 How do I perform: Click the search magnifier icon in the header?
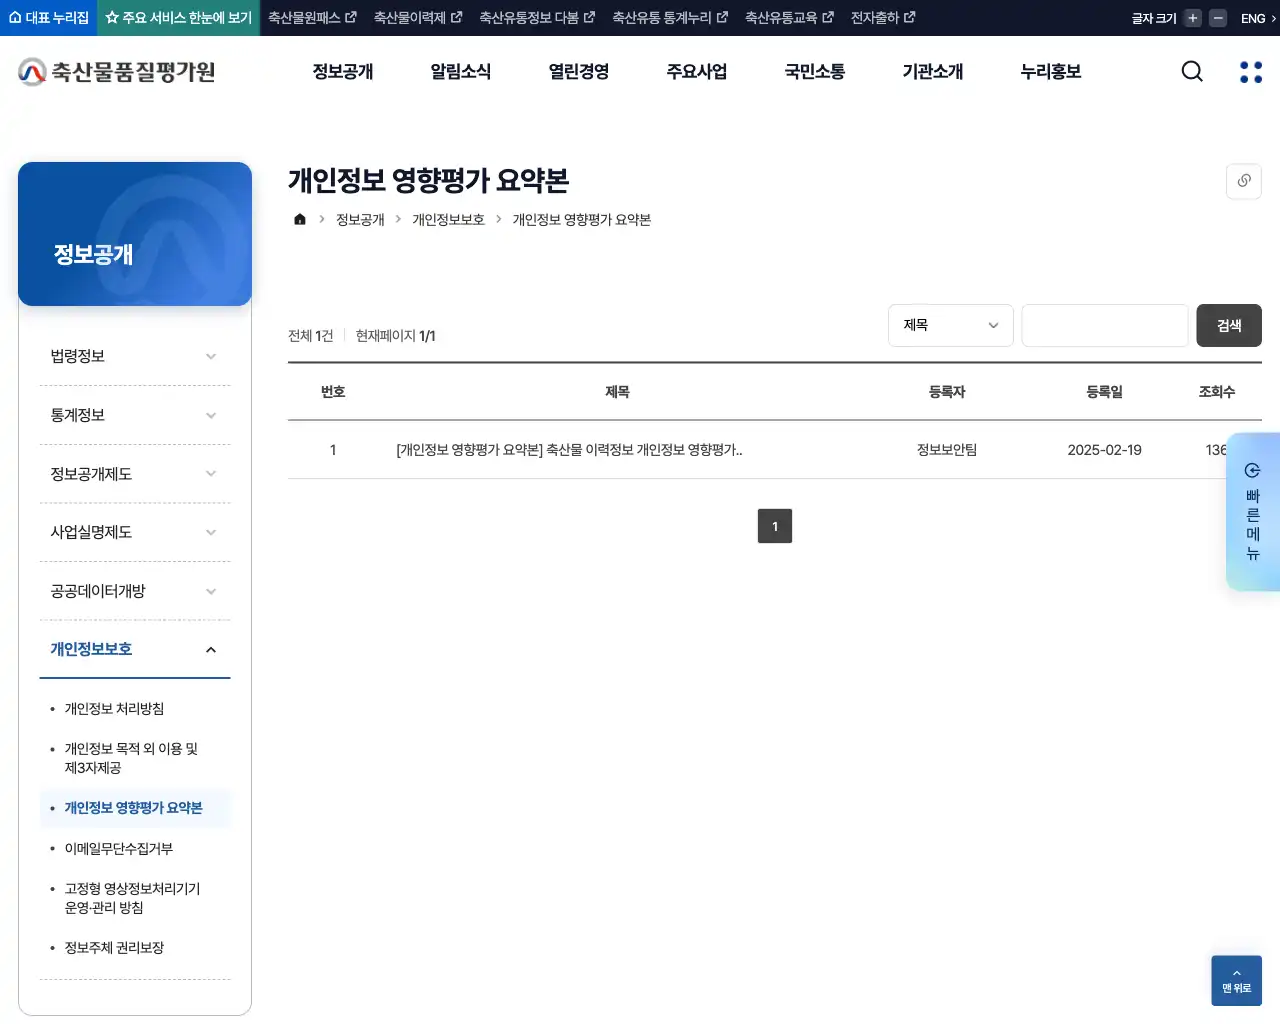tap(1191, 71)
